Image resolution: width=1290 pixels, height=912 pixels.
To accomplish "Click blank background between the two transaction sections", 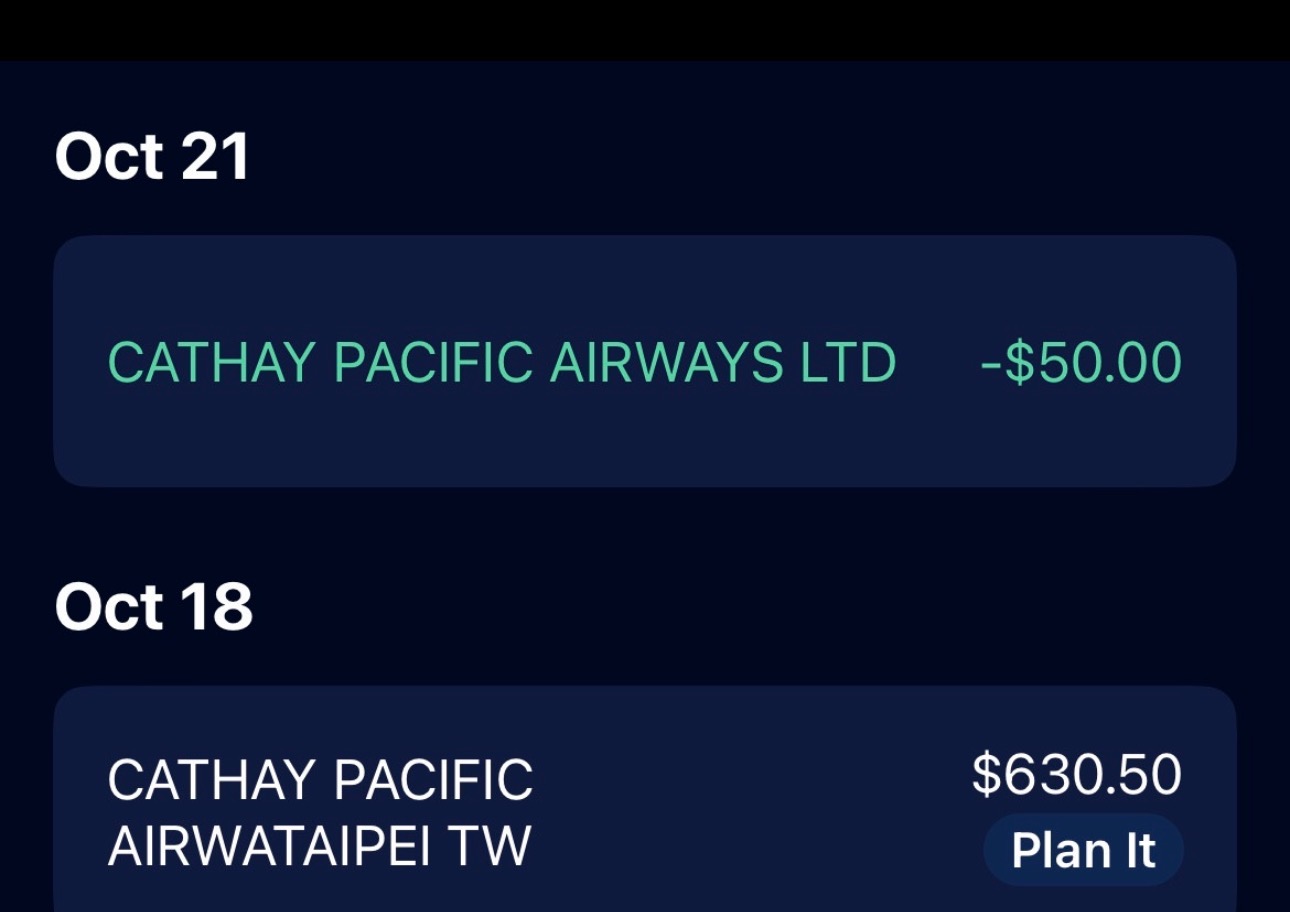I will pos(645,530).
